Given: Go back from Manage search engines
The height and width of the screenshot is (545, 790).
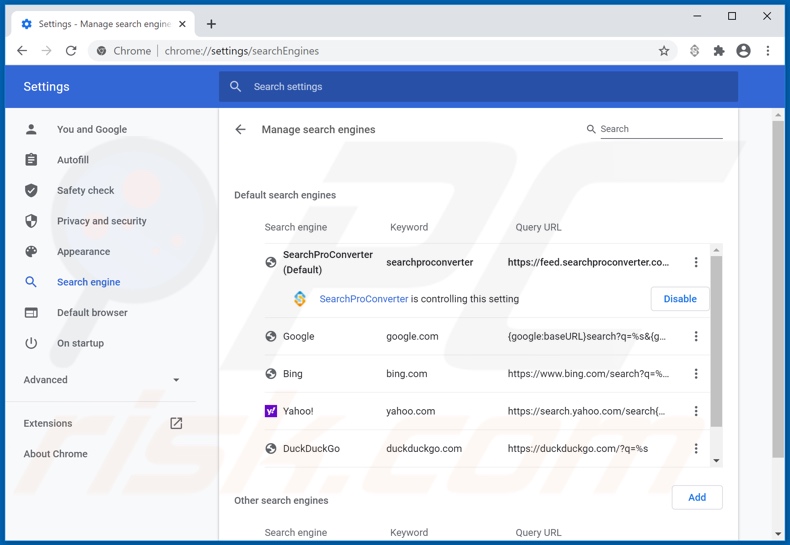Looking at the screenshot, I should coord(240,129).
